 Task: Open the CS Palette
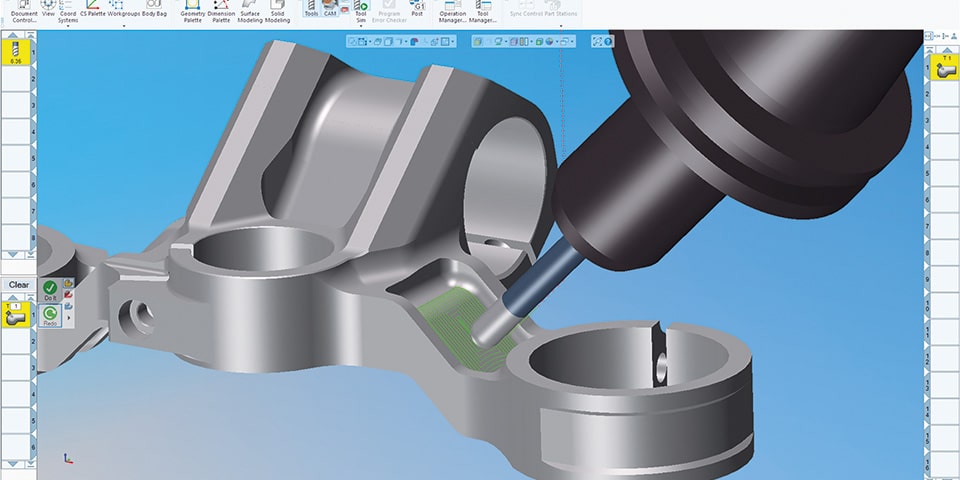click(91, 9)
